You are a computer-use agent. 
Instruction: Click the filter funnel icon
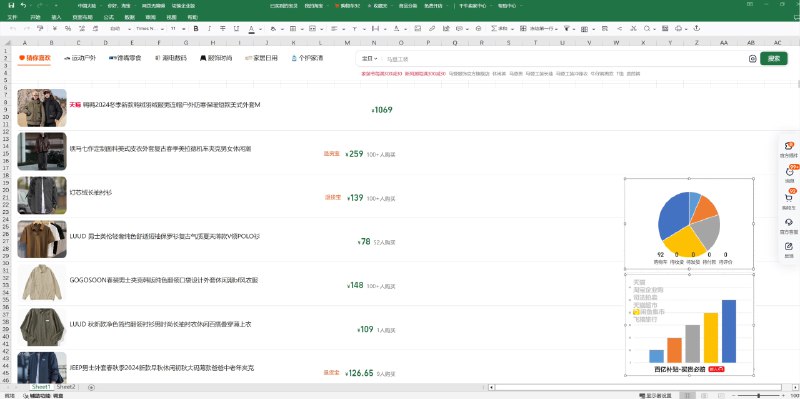pyautogui.click(x=567, y=29)
